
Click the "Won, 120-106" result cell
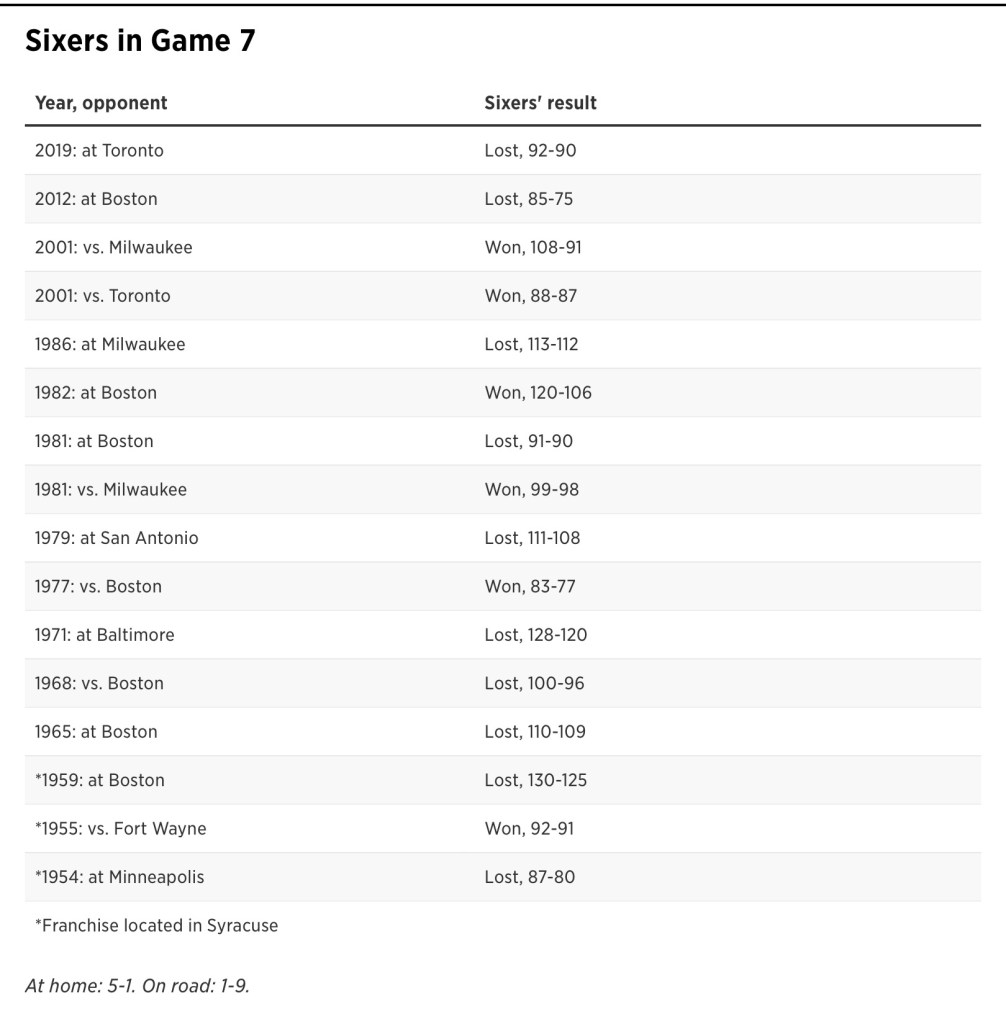point(538,393)
